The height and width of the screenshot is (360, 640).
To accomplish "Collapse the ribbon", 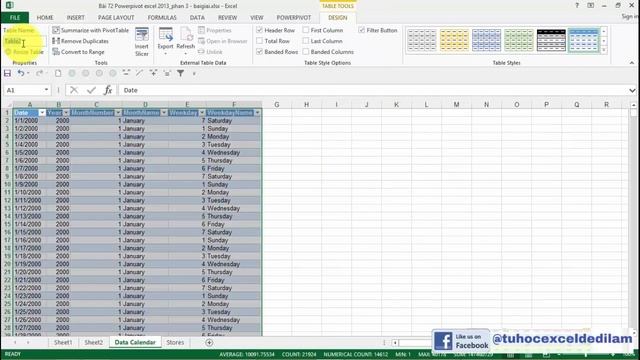I will [632, 63].
